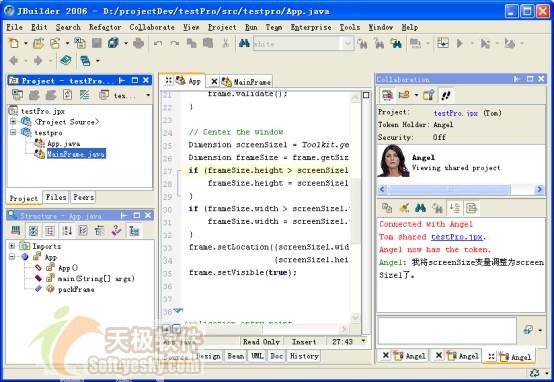
Task: Click the chat message input field
Action: [x=447, y=331]
